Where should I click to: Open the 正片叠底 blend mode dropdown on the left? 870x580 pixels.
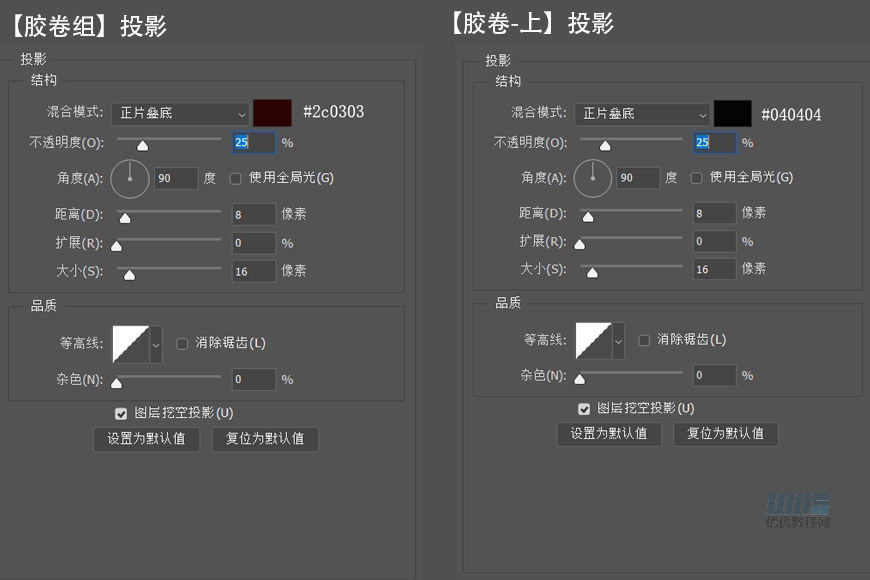(181, 114)
